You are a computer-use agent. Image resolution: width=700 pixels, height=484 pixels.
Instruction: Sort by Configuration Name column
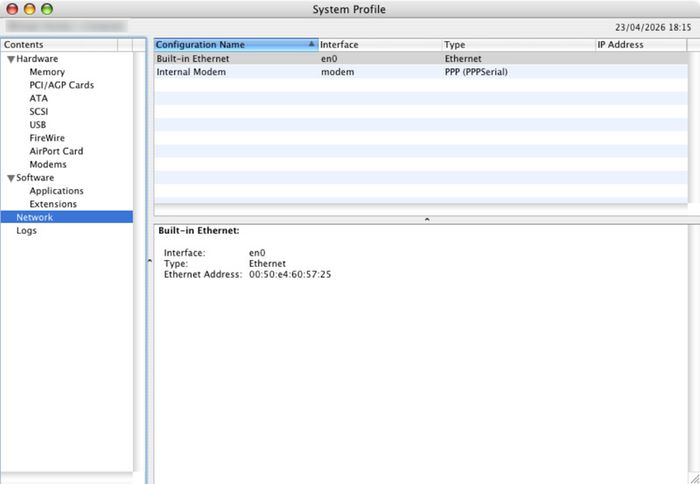[236, 45]
